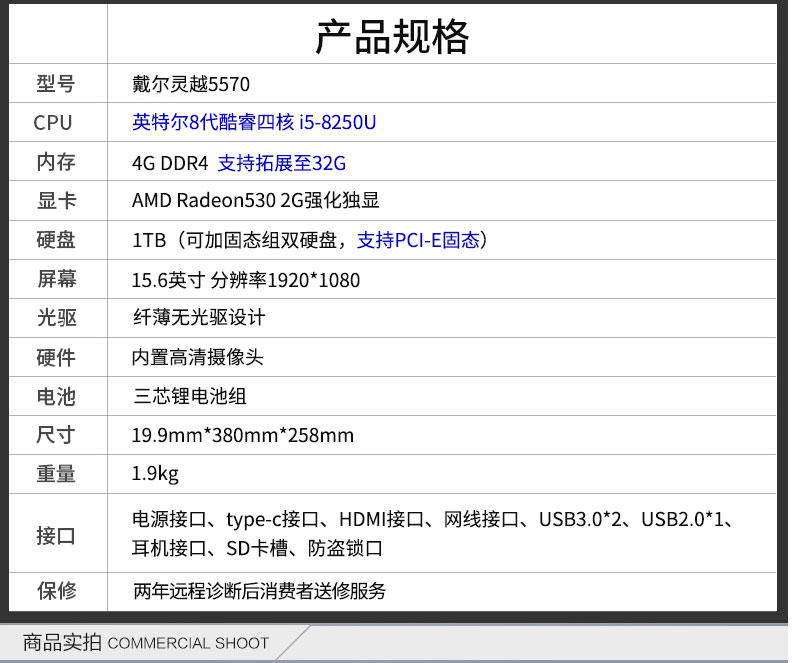Select the 显卡 row label
Image resolution: width=792 pixels, height=663 pixels.
[x=56, y=200]
